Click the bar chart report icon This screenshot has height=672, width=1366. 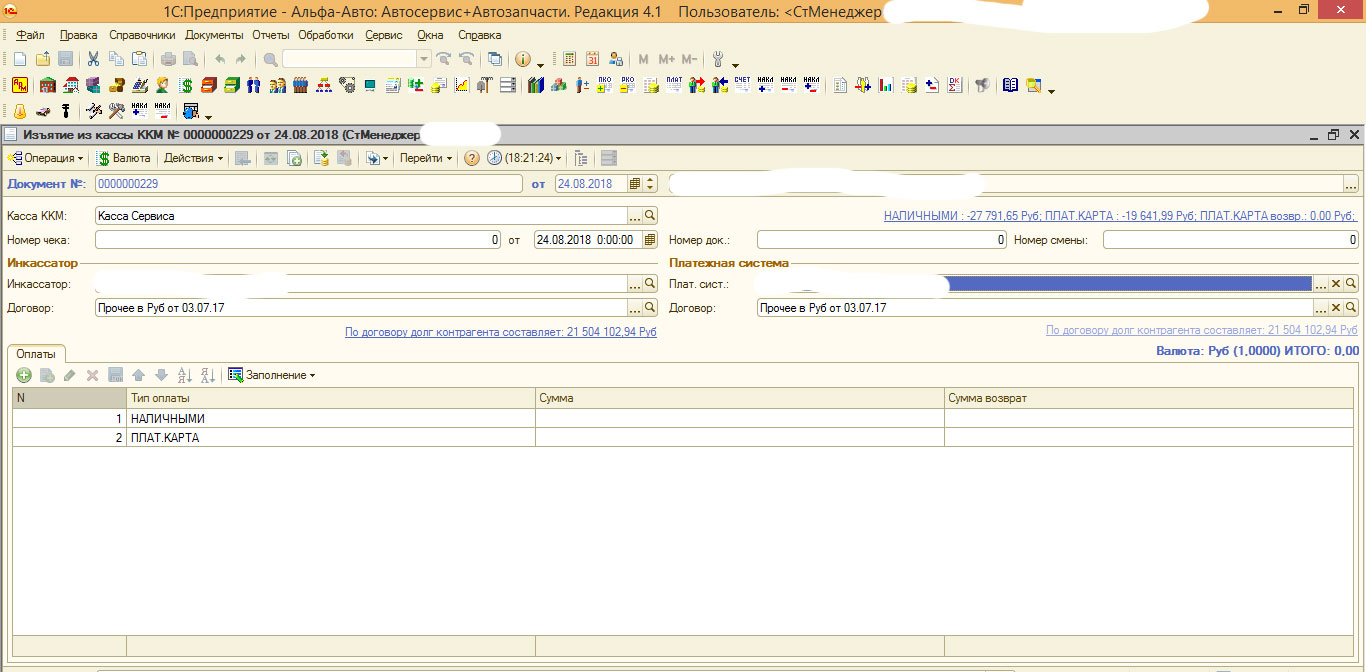click(886, 85)
